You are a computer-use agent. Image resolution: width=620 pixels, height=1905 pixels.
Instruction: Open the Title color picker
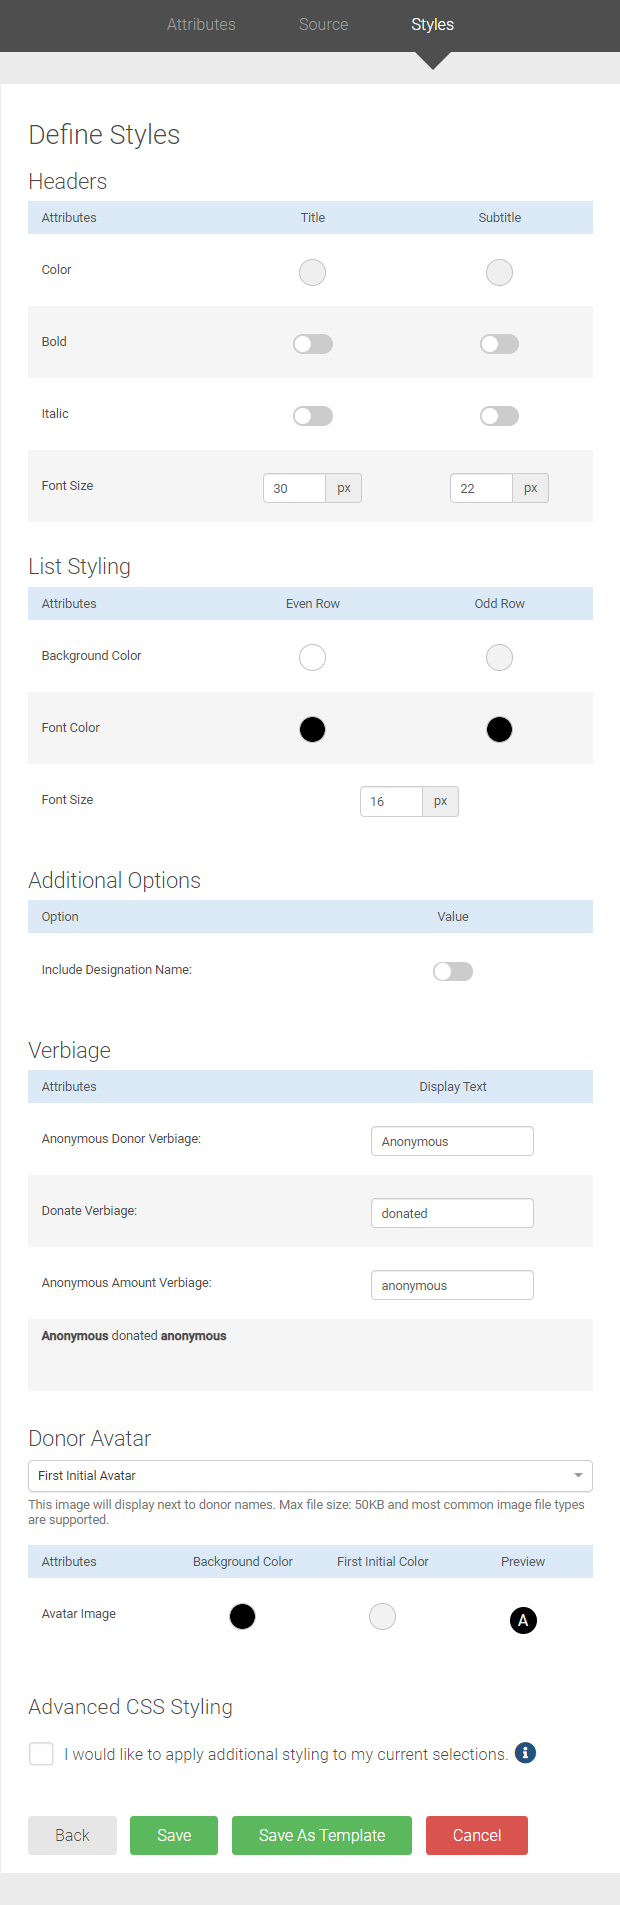coord(313,272)
